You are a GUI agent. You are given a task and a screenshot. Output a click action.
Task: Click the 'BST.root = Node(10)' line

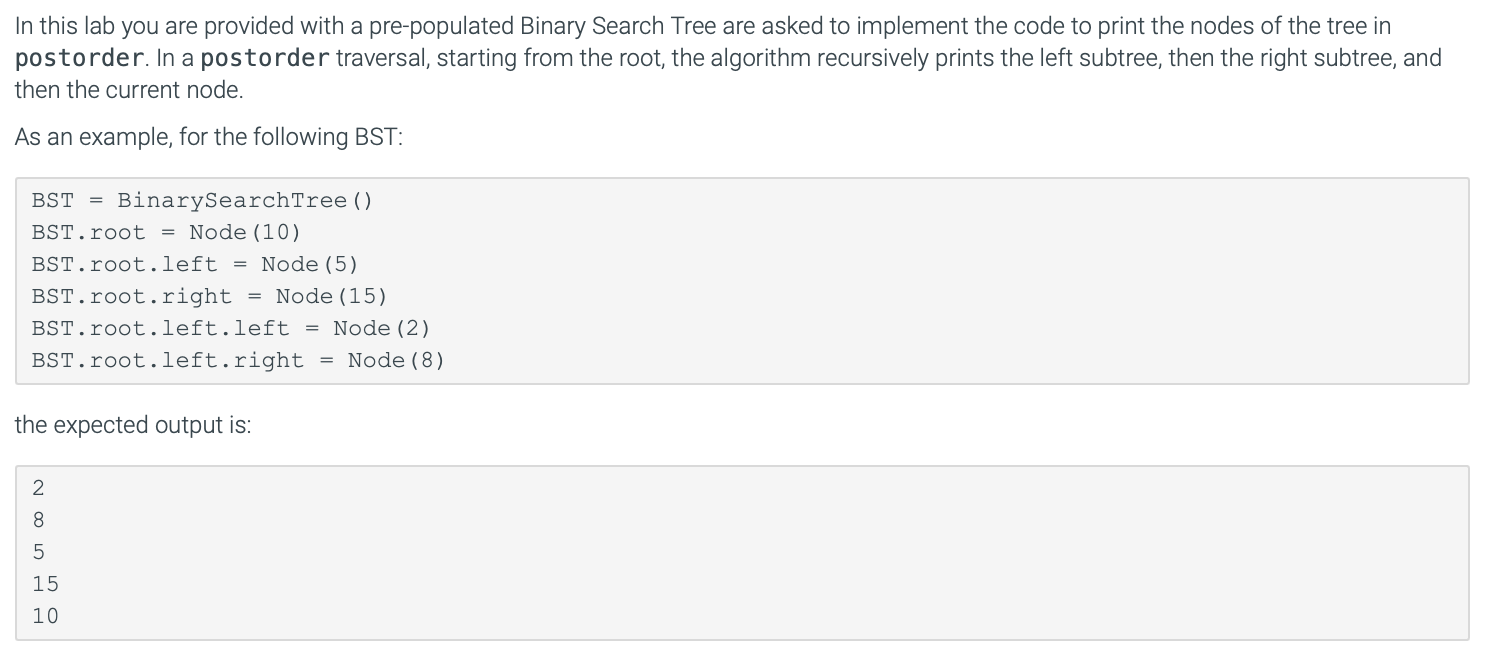(x=166, y=232)
